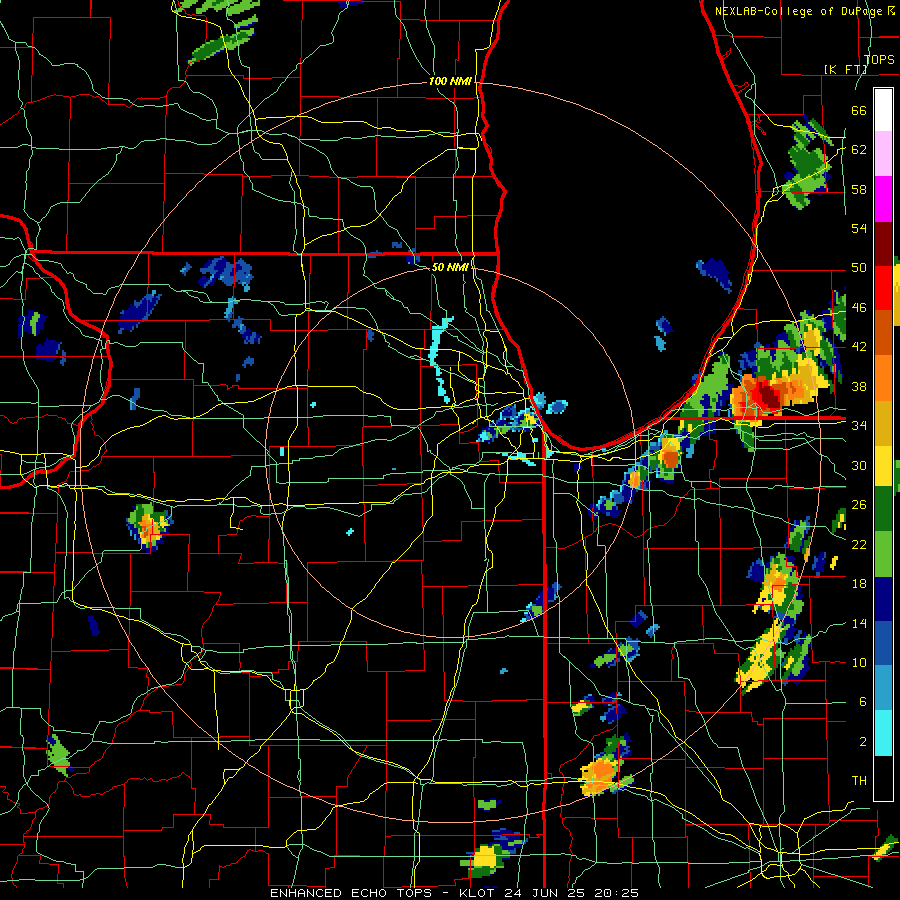
Task: Click the legend value 54
Action: coord(859,228)
